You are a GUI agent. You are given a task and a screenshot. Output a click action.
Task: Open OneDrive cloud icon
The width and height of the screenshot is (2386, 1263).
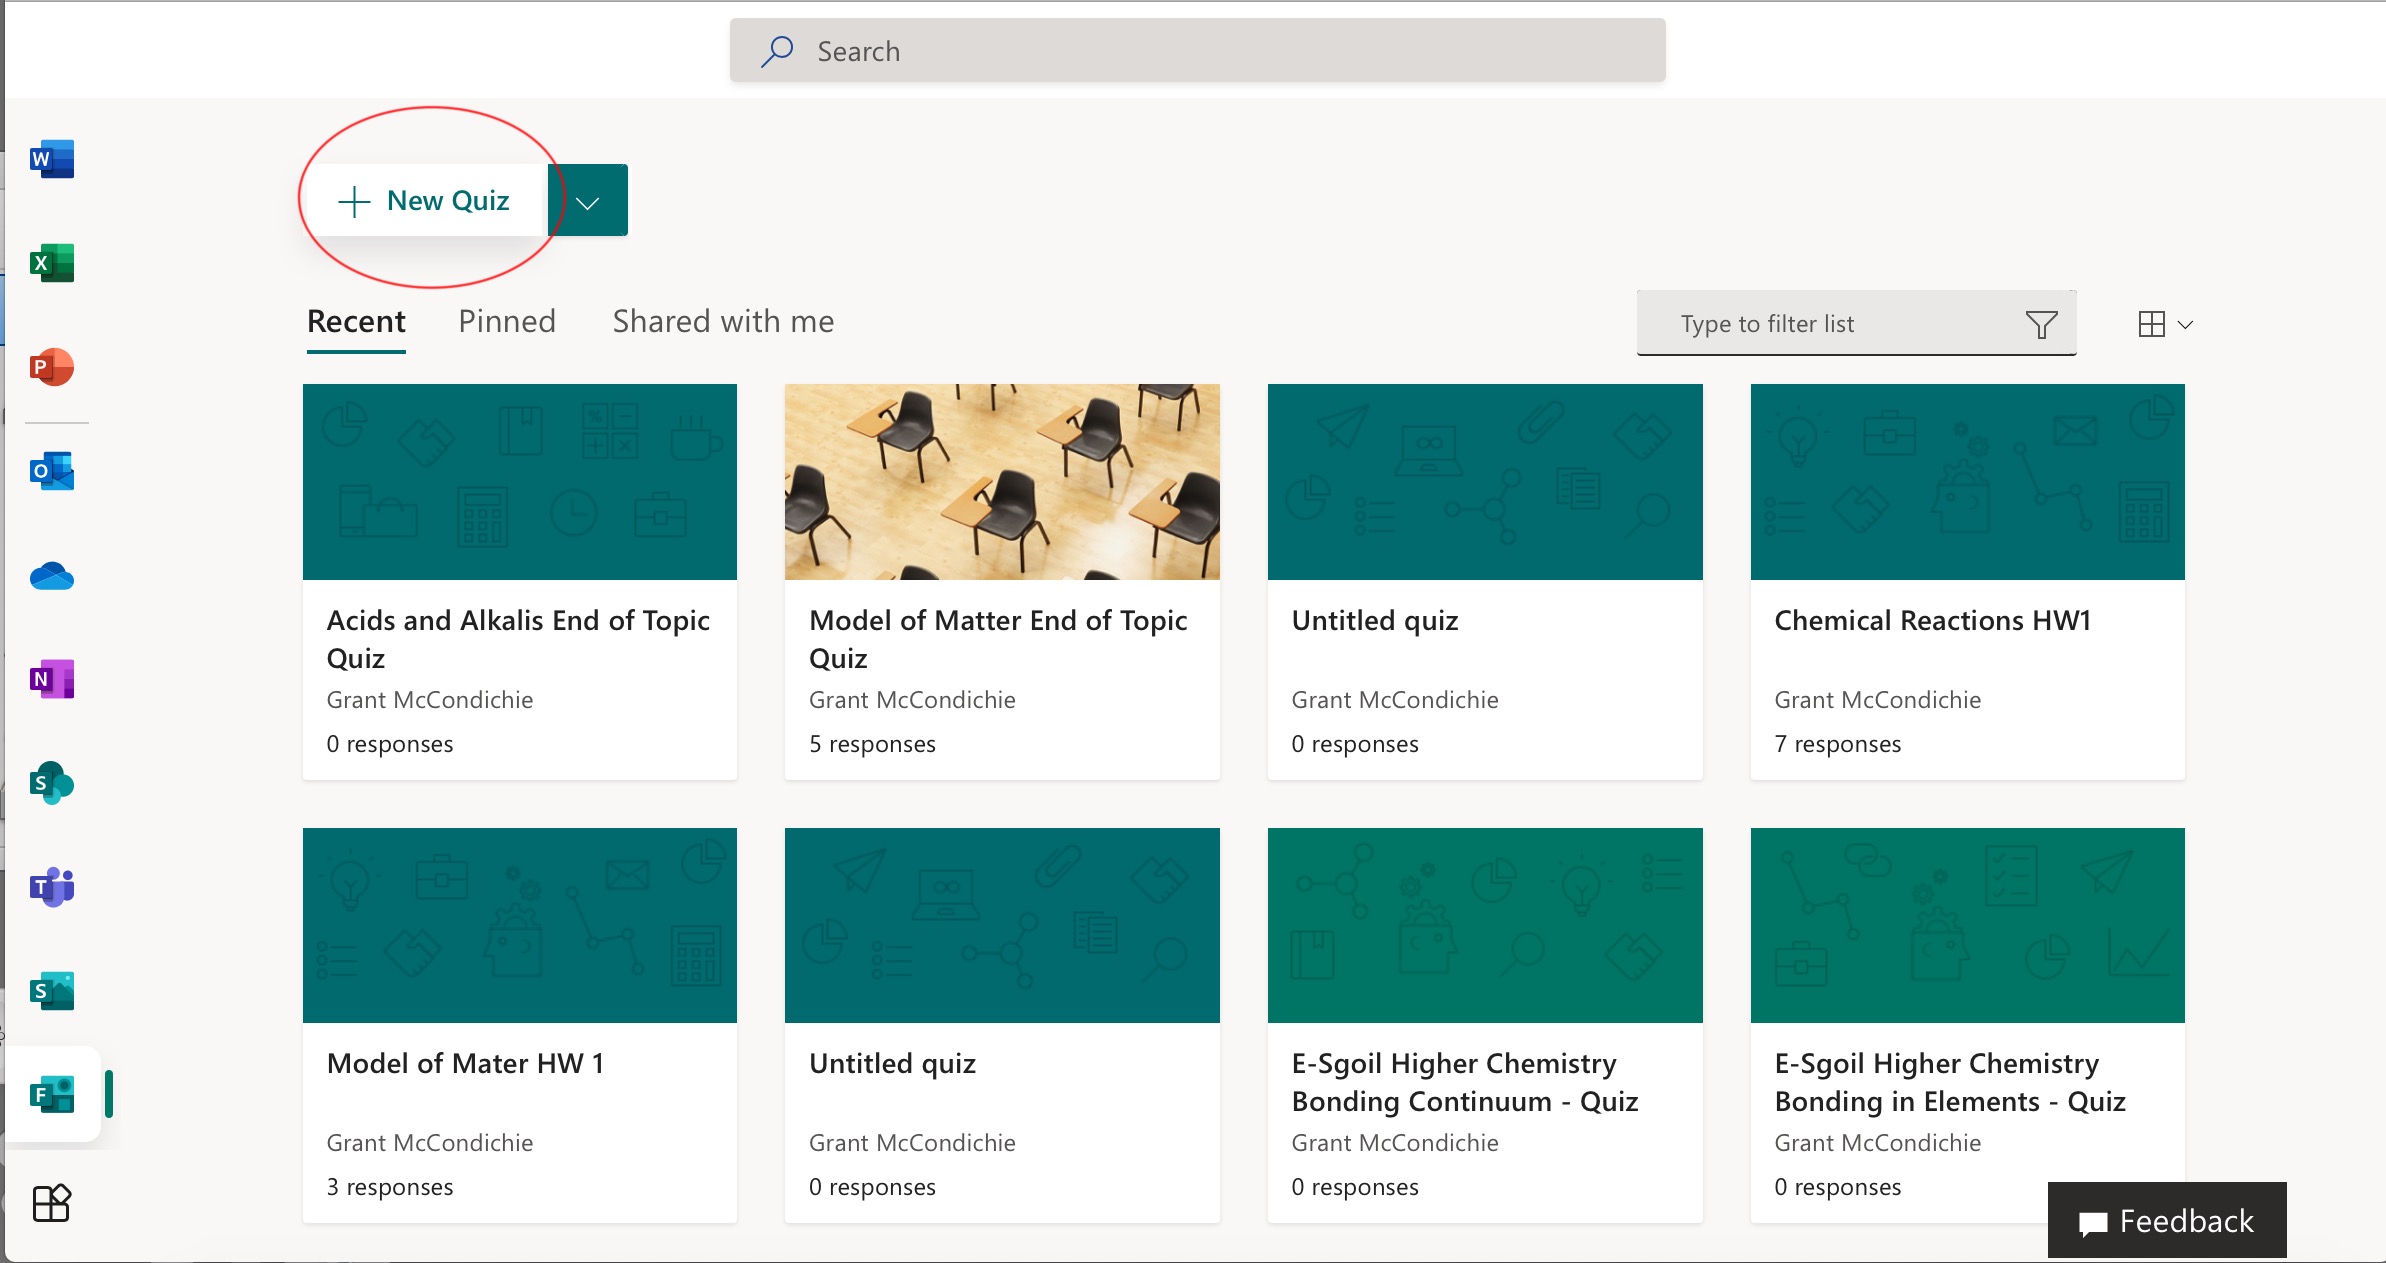click(x=52, y=577)
